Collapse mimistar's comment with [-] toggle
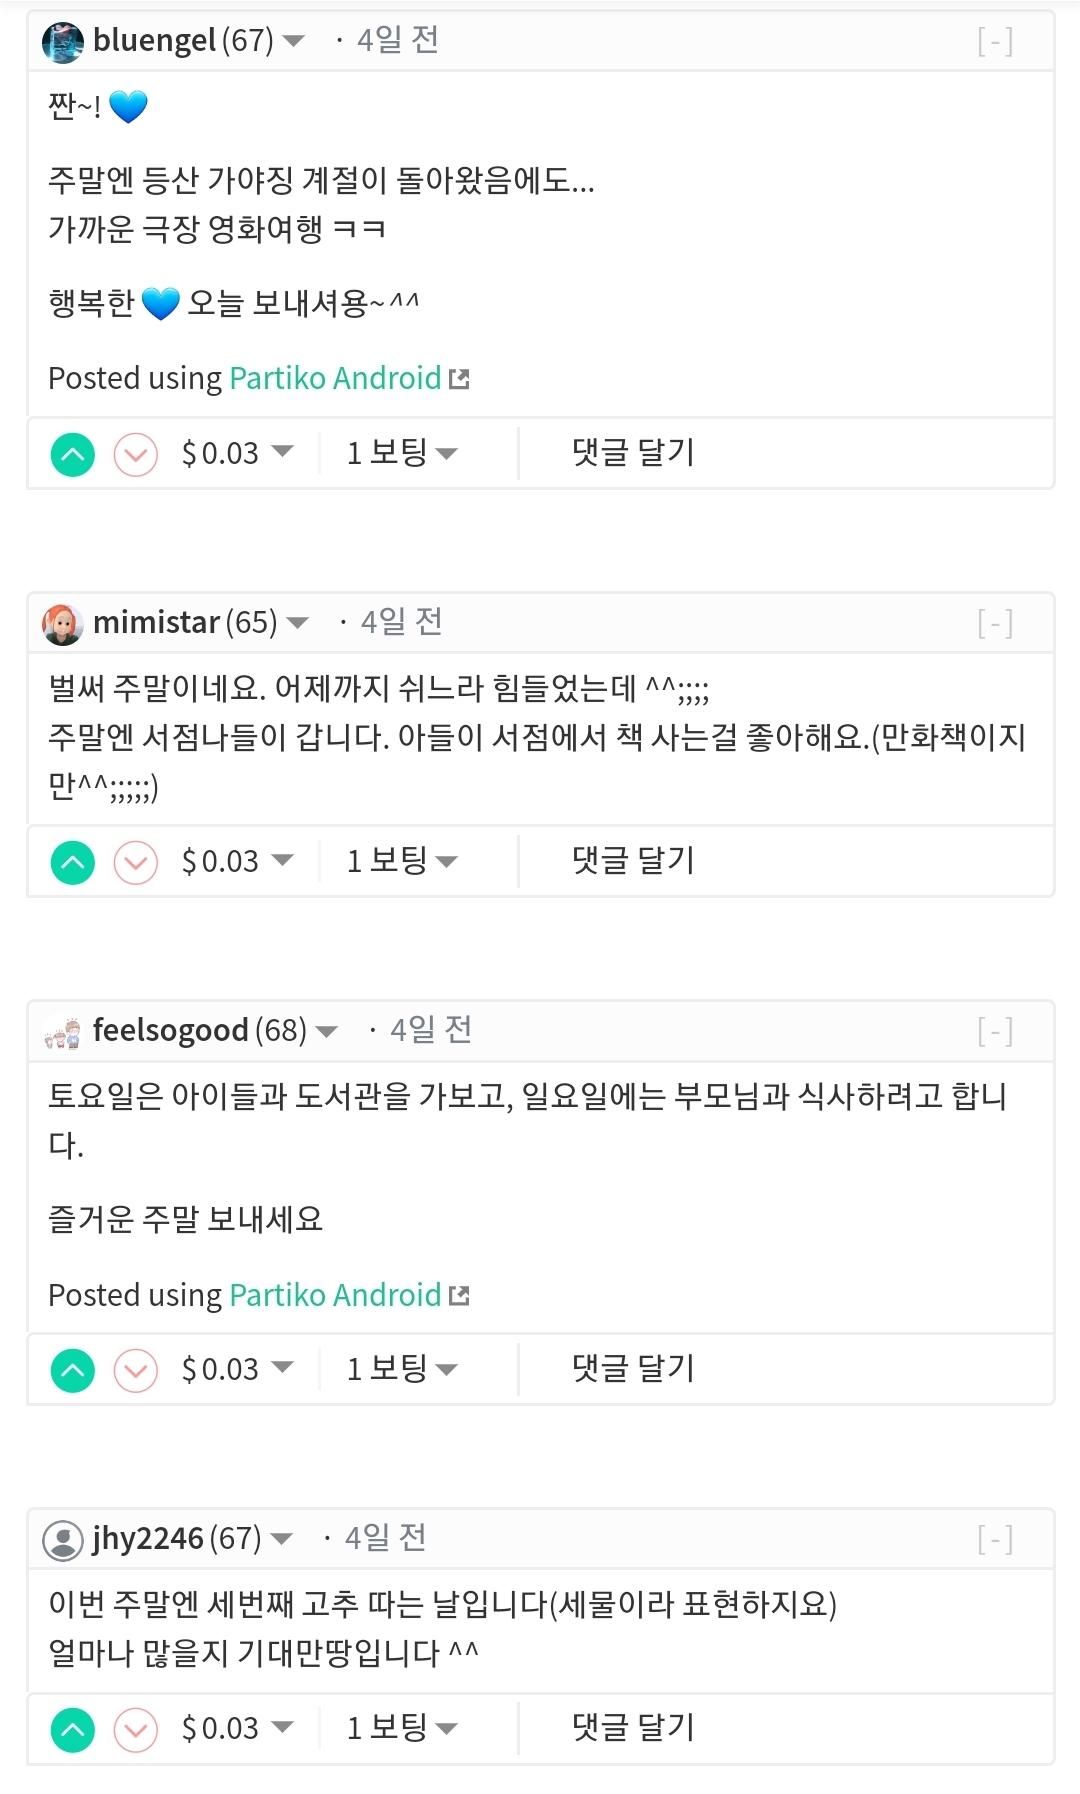Image resolution: width=1080 pixels, height=1794 pixels. point(995,624)
